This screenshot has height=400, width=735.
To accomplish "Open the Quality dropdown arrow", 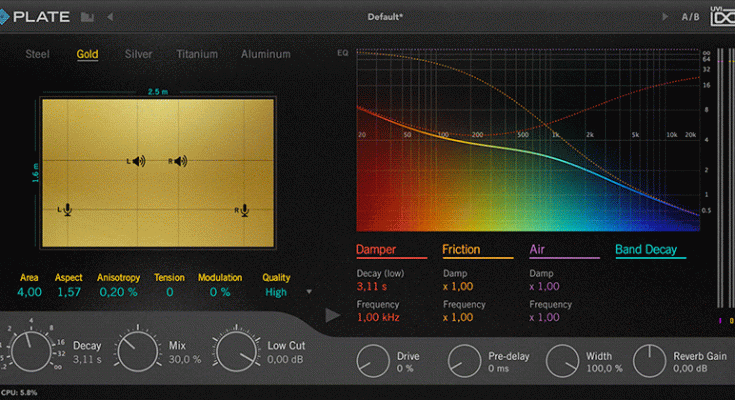I will 309,292.
